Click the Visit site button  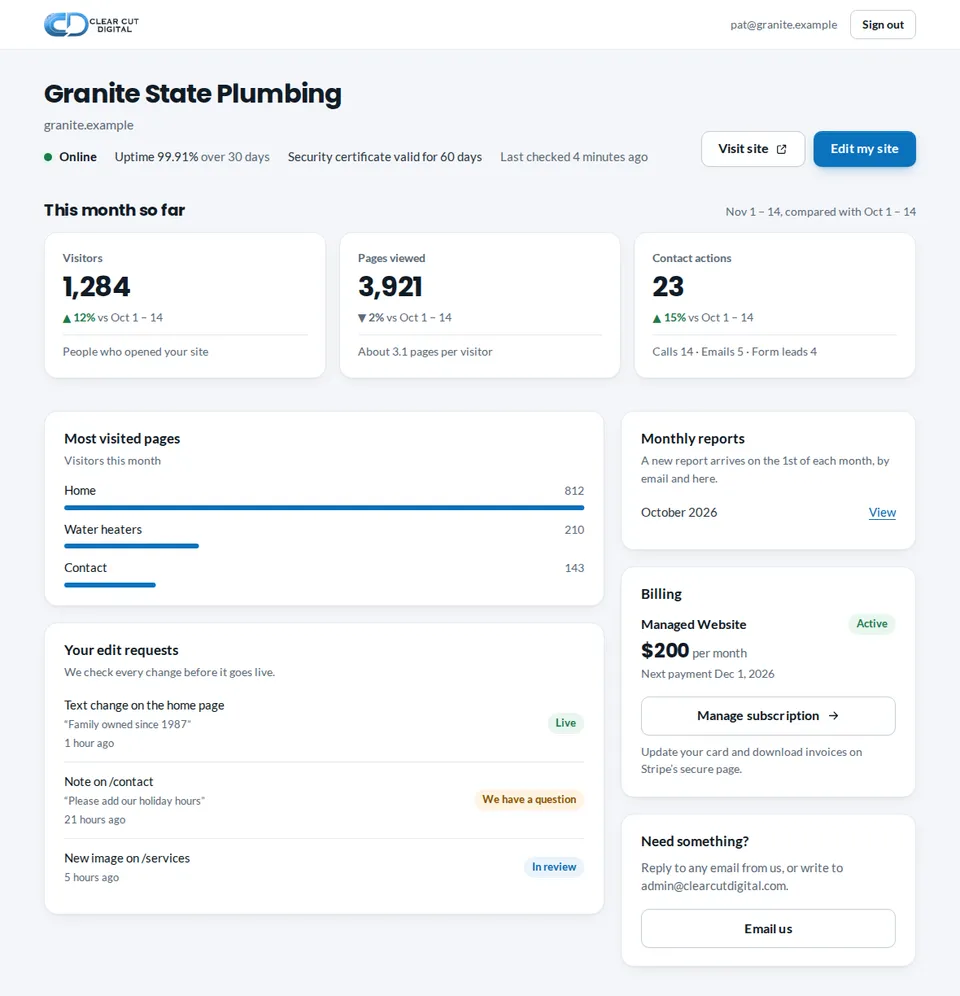[753, 149]
